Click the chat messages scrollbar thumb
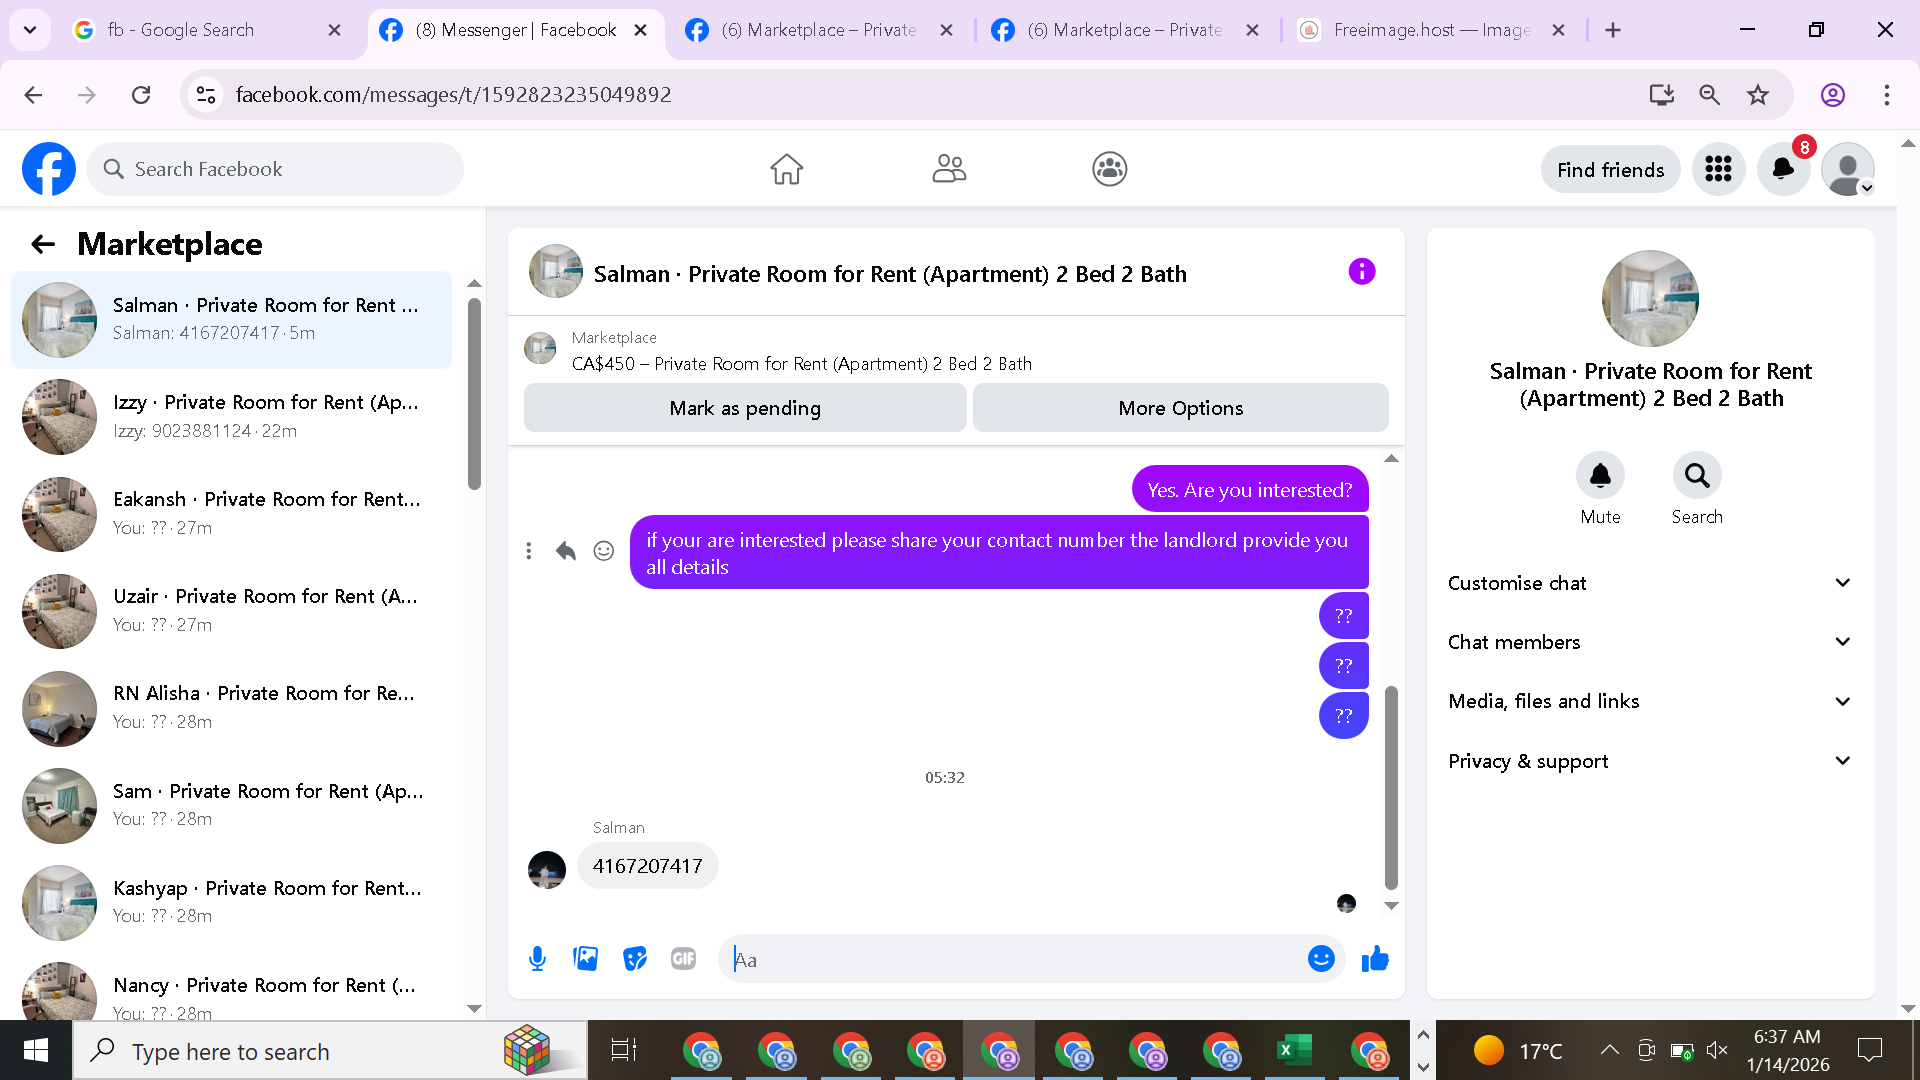 pos(1391,787)
